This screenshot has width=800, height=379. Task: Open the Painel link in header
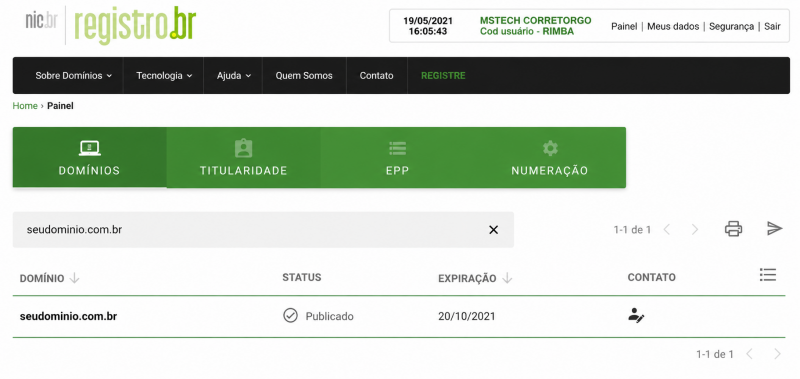[624, 27]
